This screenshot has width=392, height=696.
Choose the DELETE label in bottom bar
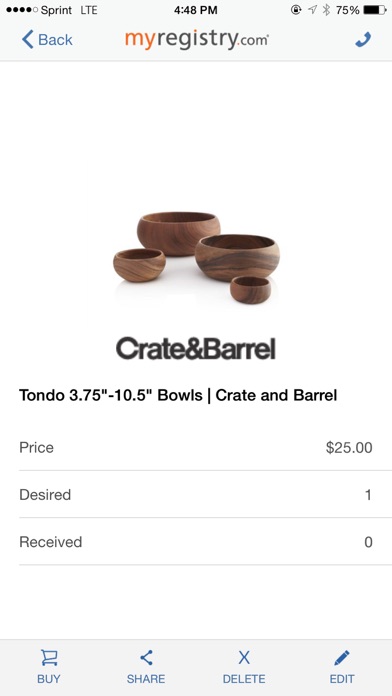pos(244,679)
